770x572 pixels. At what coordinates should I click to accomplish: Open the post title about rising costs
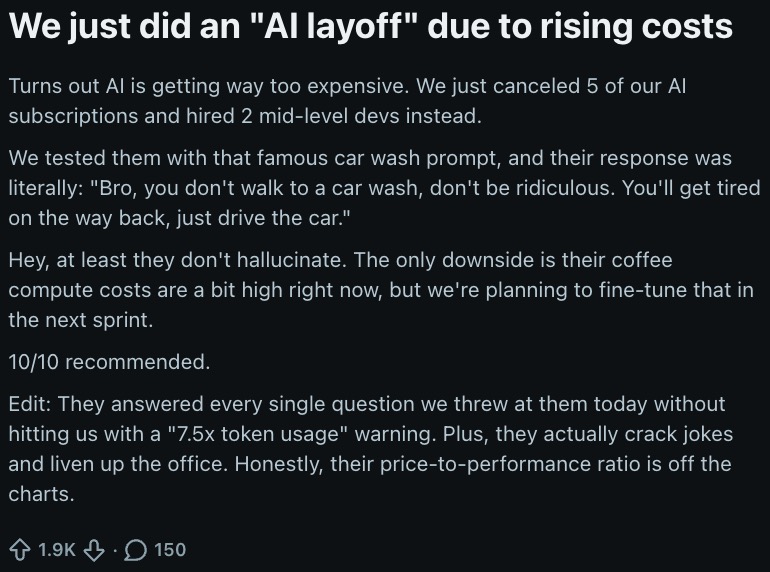click(x=370, y=27)
